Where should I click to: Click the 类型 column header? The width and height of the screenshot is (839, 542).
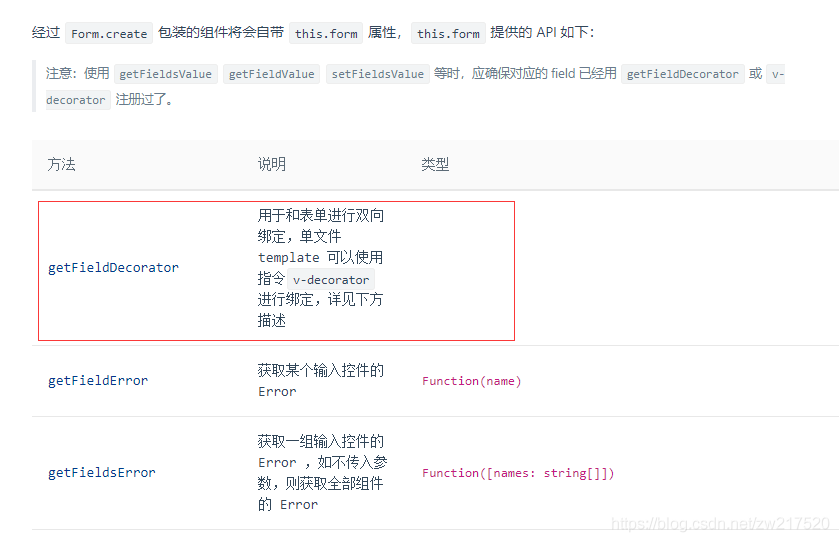[x=435, y=164]
